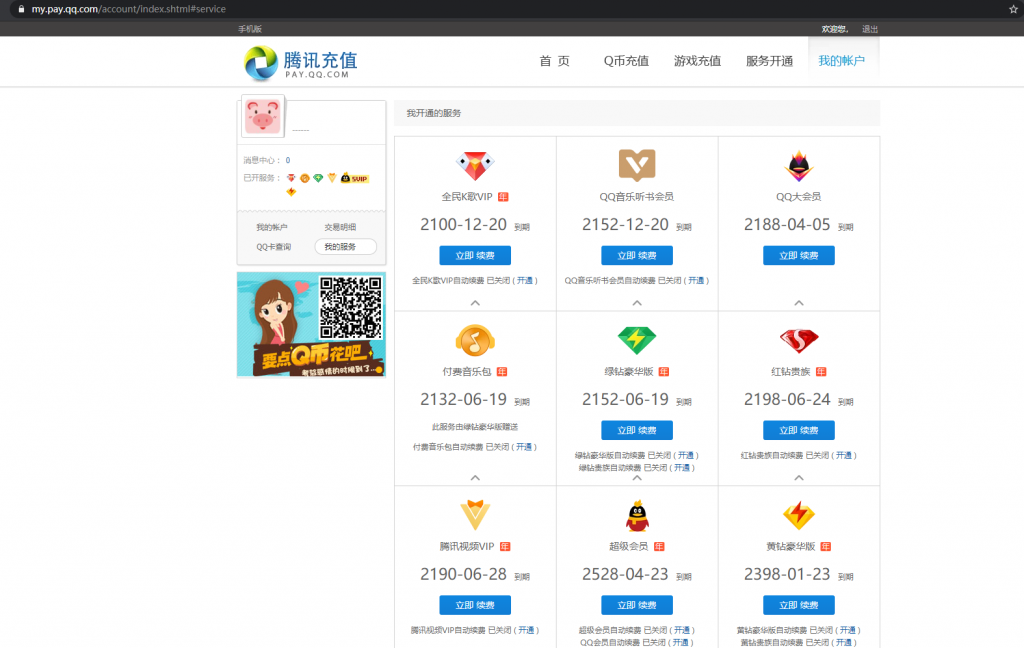Bookmark this page with the star icon
Viewport: 1024px width, 648px height.
pos(1013,9)
